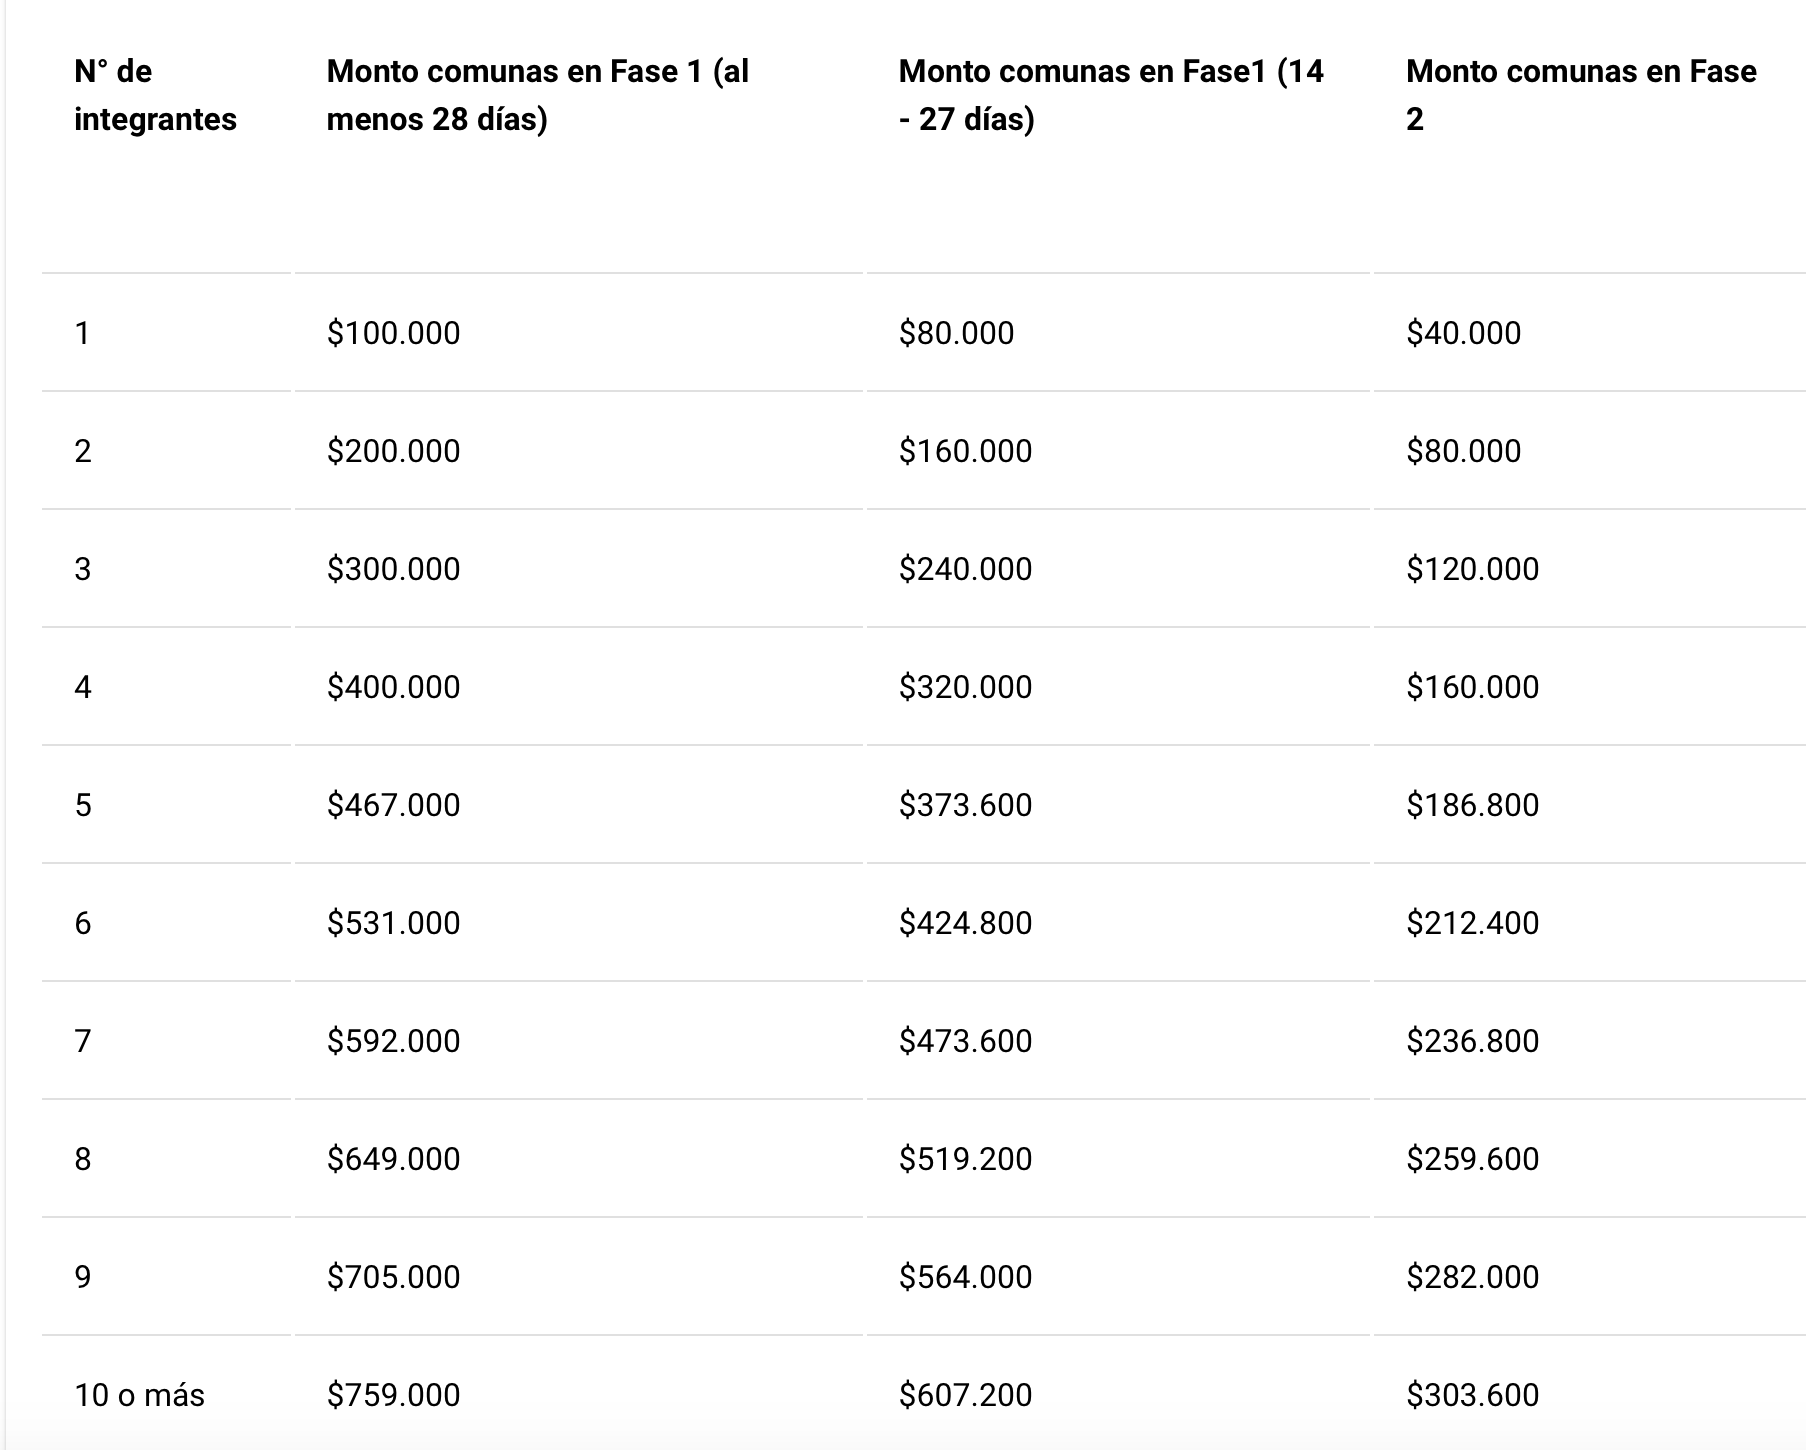Click the $120.000 Fase 2 cell

click(1472, 569)
